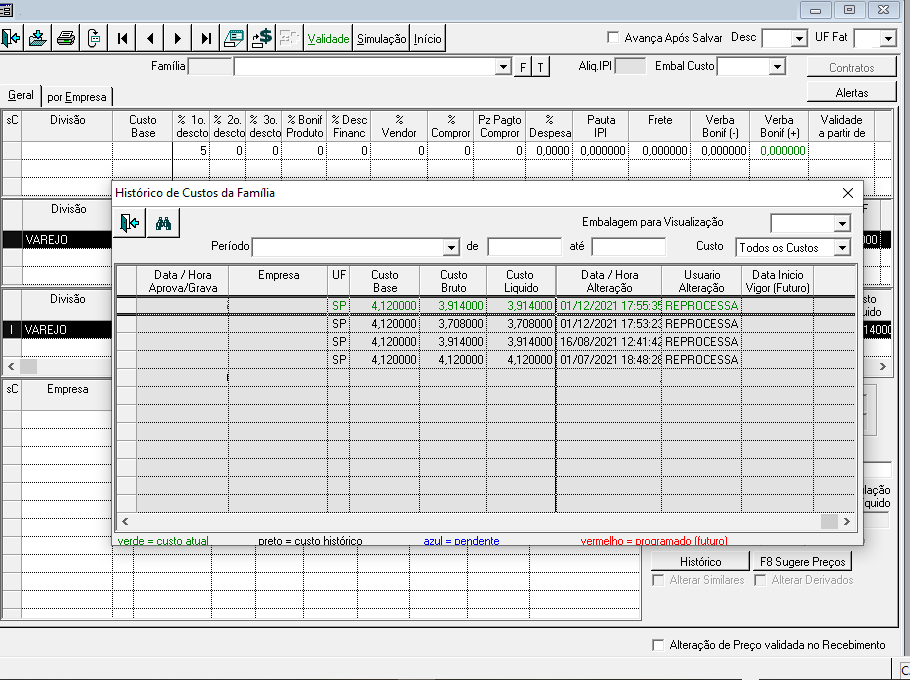Click the Família code input field
Image resolution: width=910 pixels, height=680 pixels.
pos(210,66)
